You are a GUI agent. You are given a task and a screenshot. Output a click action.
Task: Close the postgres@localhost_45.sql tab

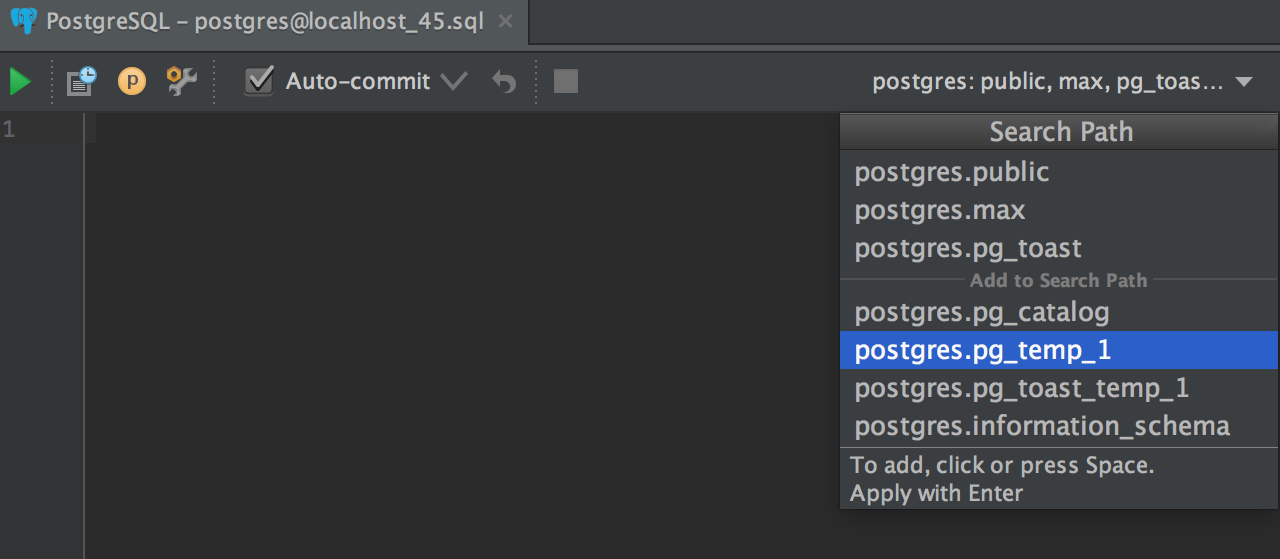(506, 21)
